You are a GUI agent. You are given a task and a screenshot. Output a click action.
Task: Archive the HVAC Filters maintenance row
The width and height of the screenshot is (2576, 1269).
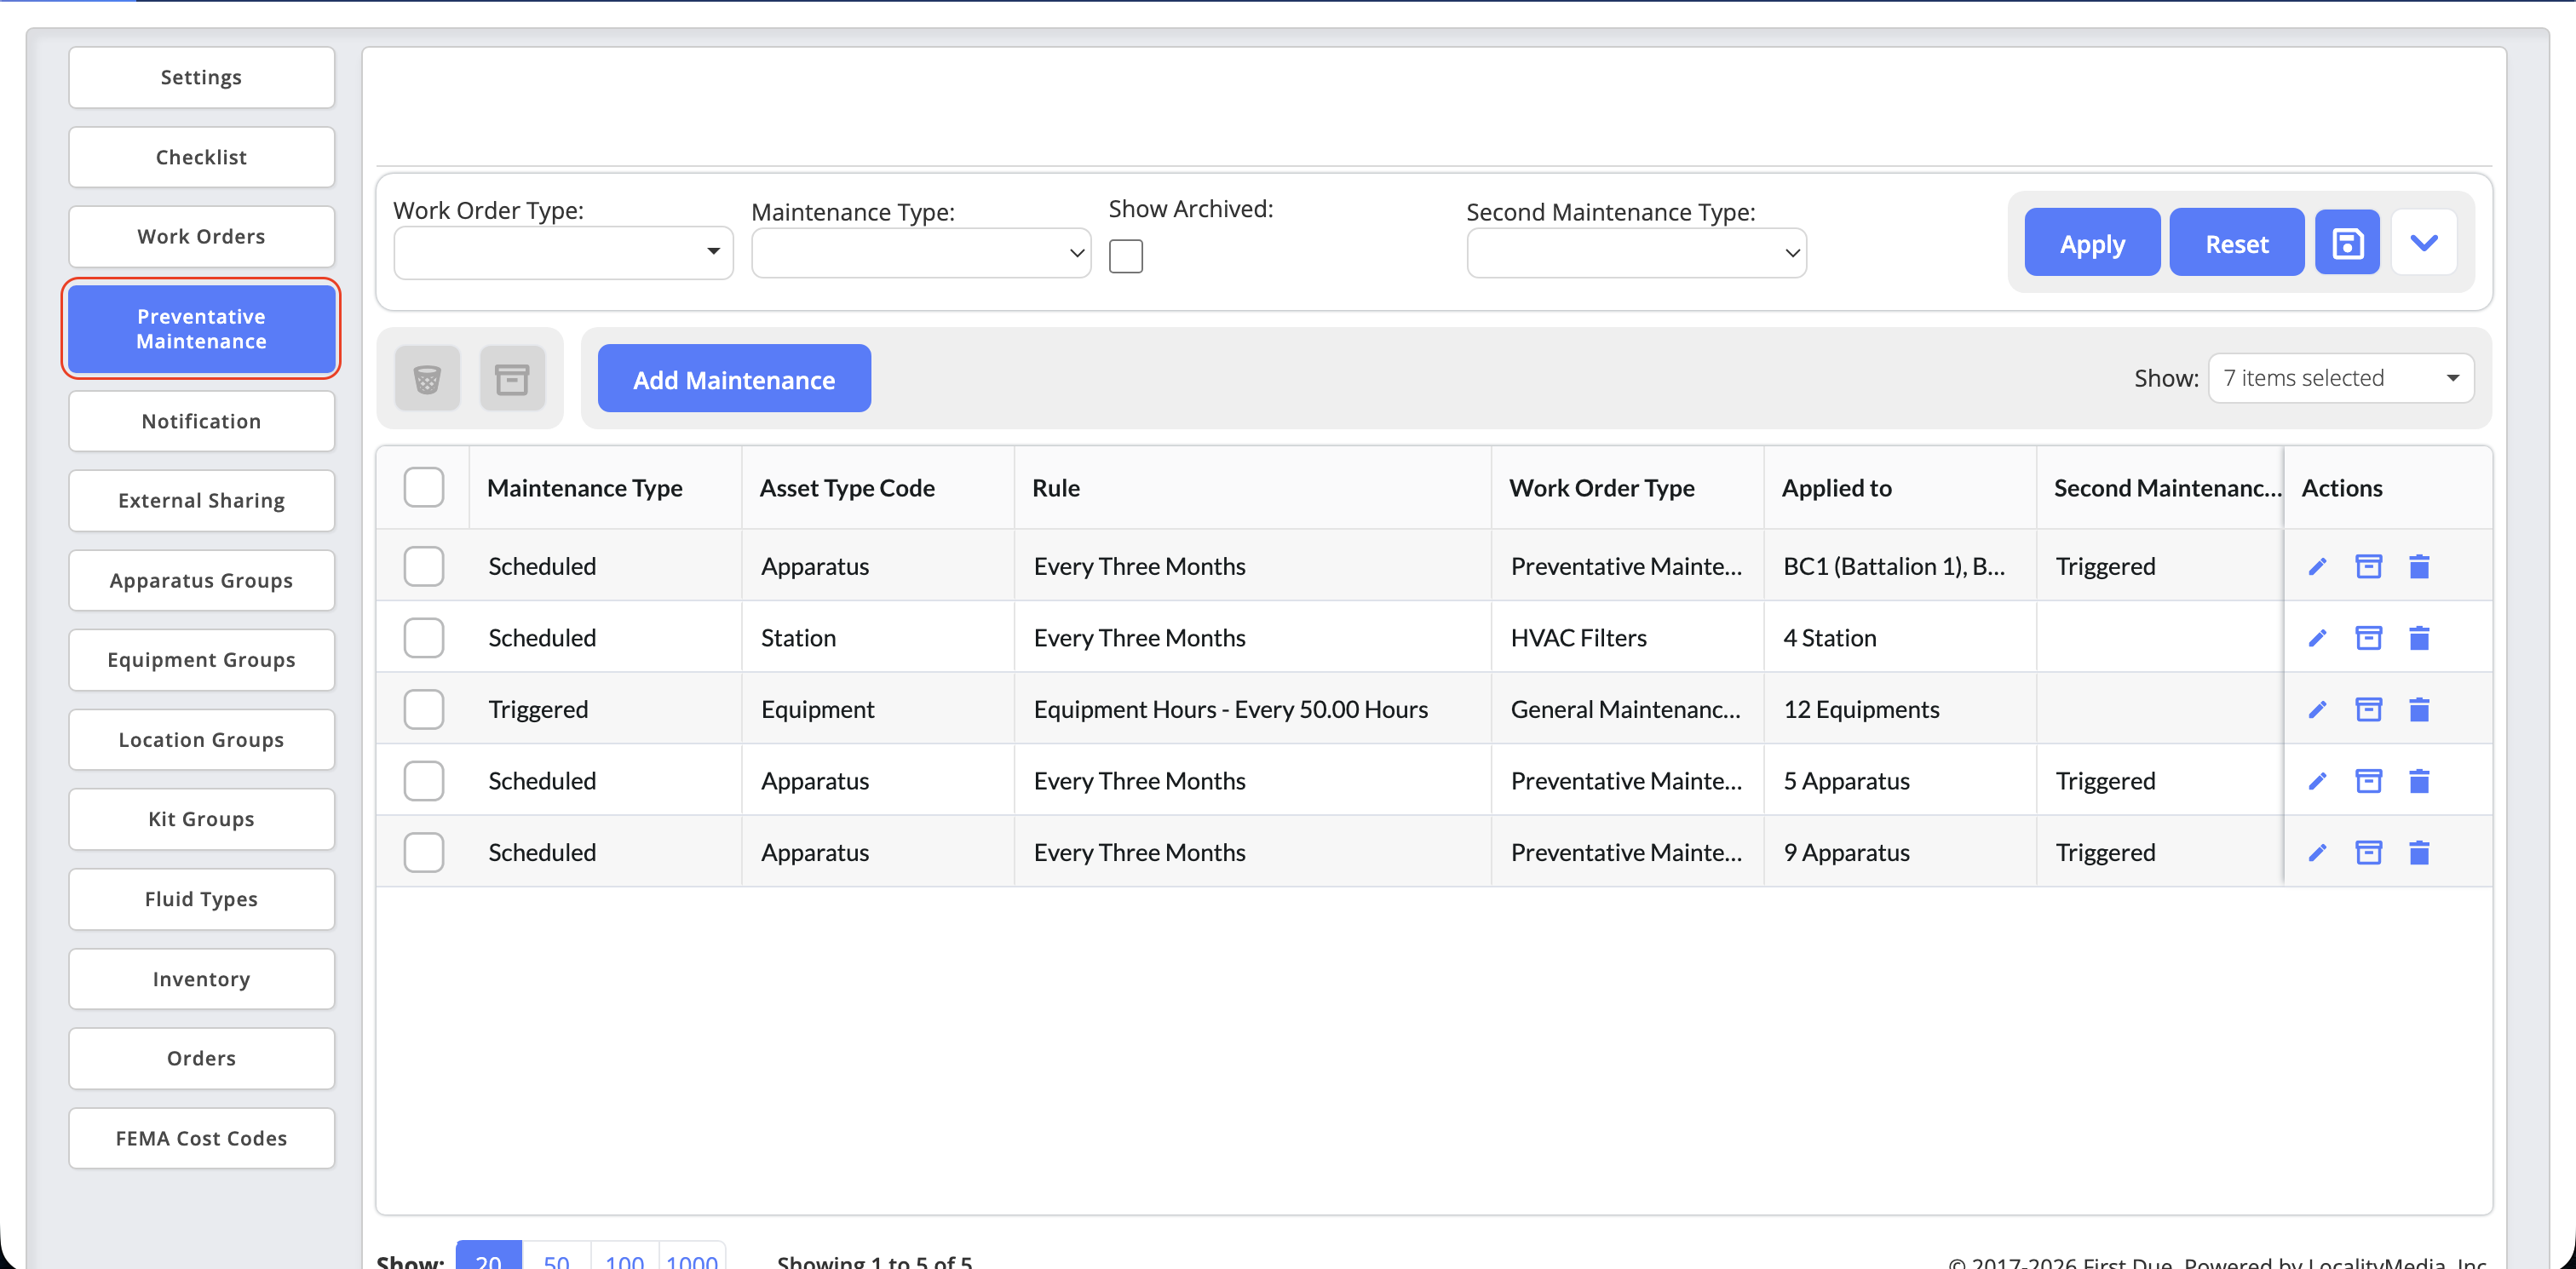click(2368, 638)
